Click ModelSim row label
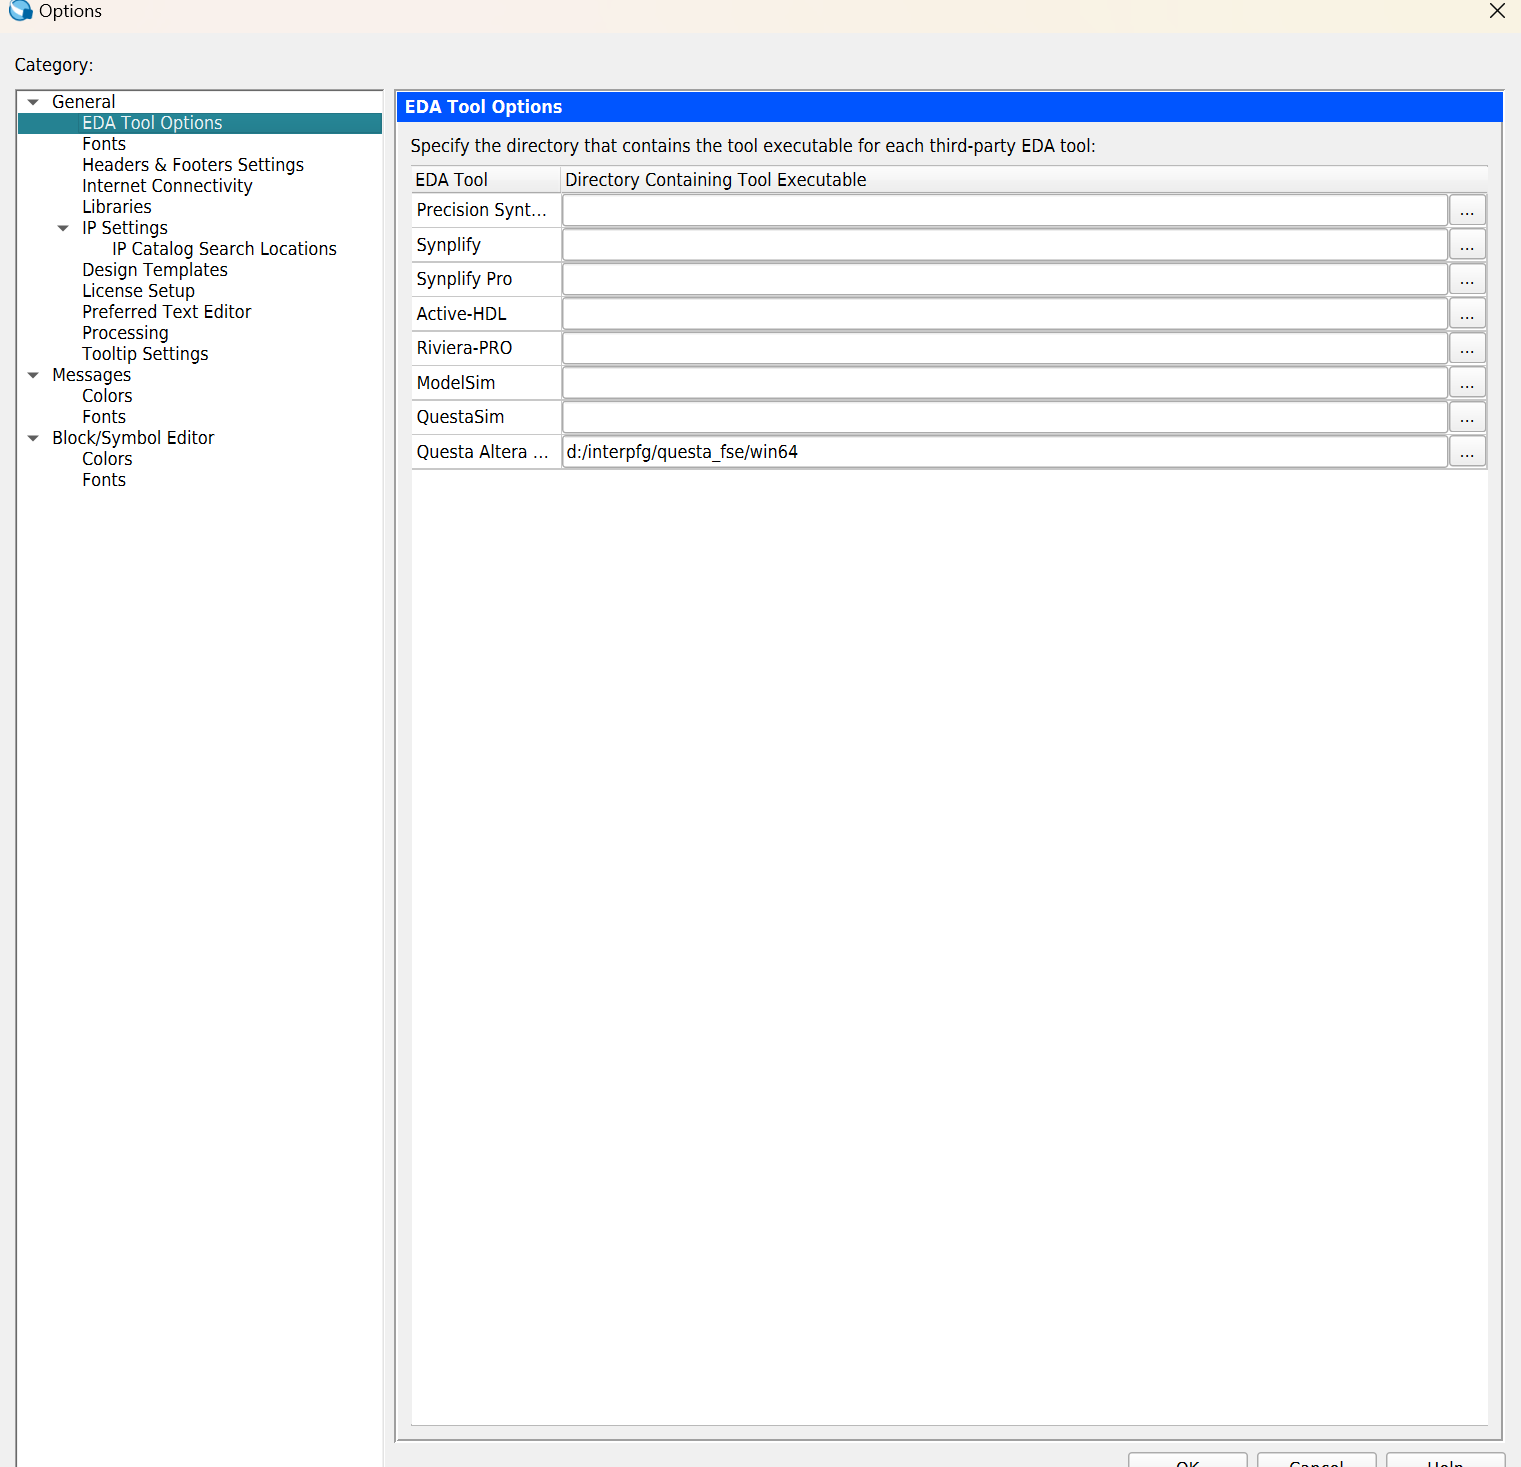Viewport: 1521px width, 1467px height. pyautogui.click(x=456, y=383)
